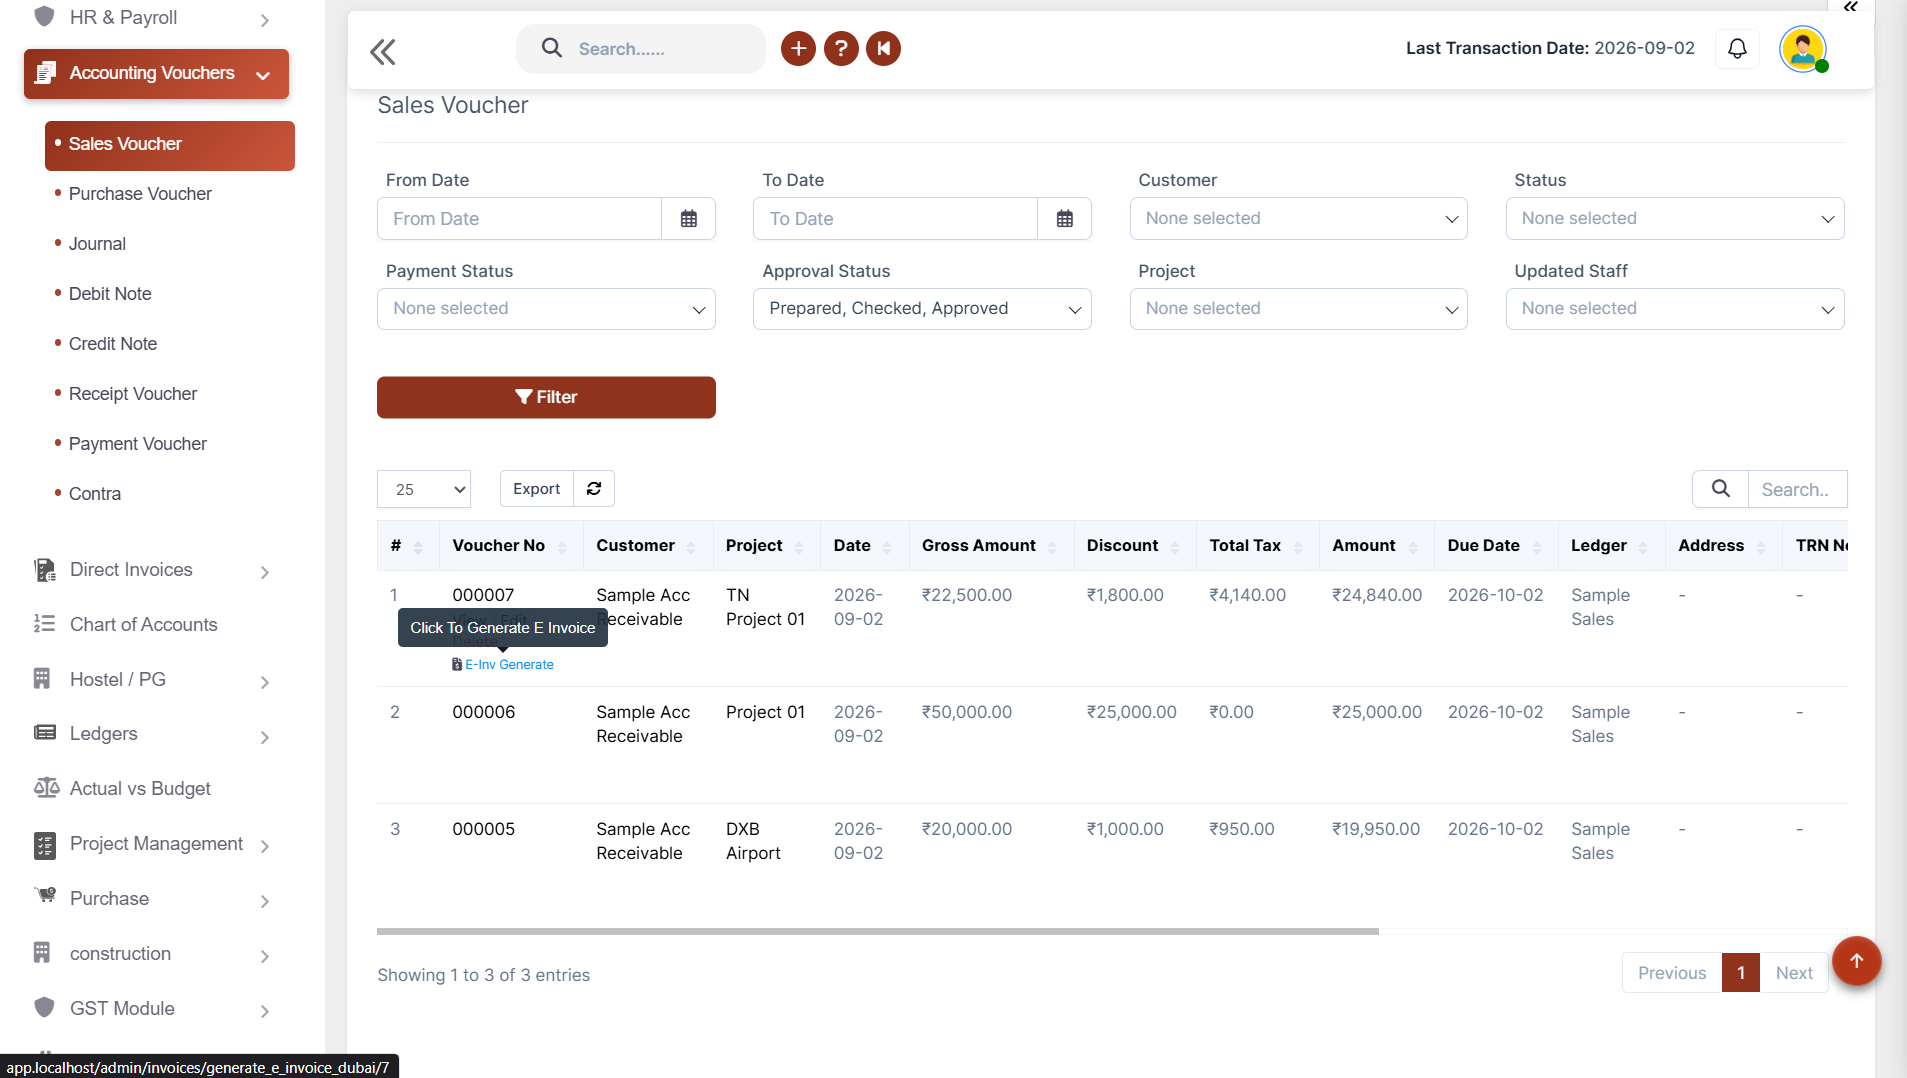Focus the table Search field
Screen dimensions: 1907x1078
[1797, 490]
